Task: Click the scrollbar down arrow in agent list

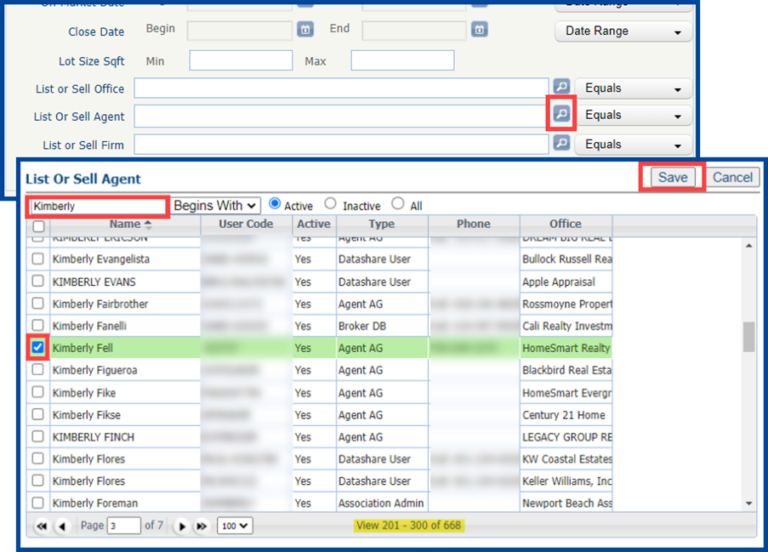Action: coord(748,503)
